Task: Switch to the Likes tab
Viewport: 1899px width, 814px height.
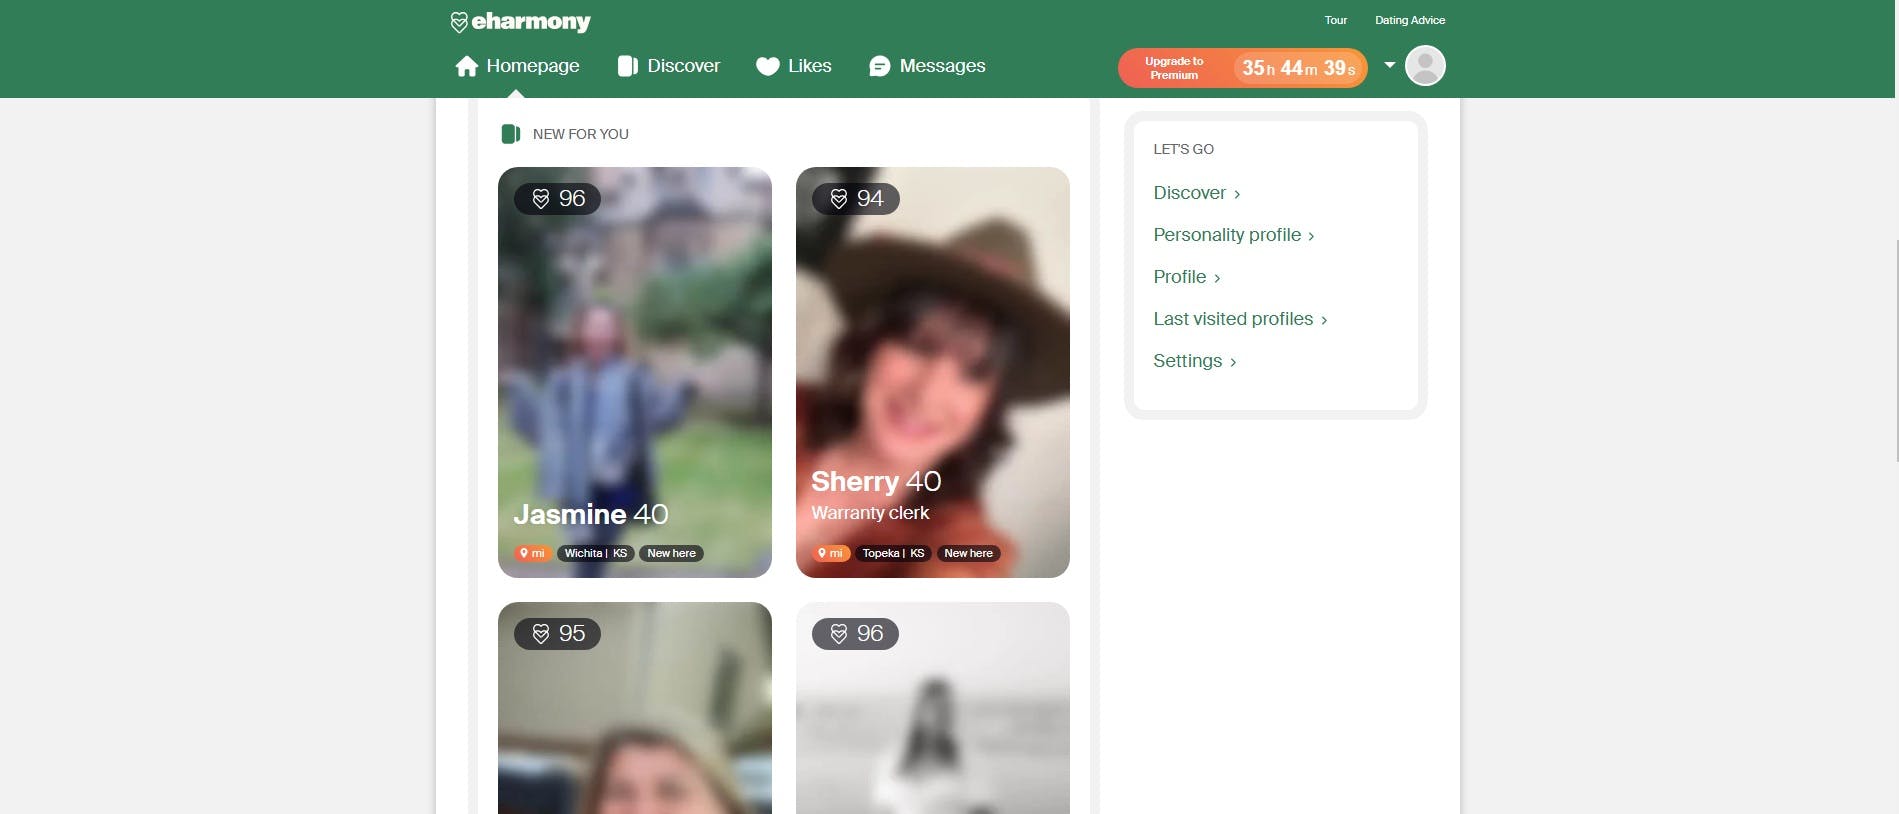Action: [809, 66]
